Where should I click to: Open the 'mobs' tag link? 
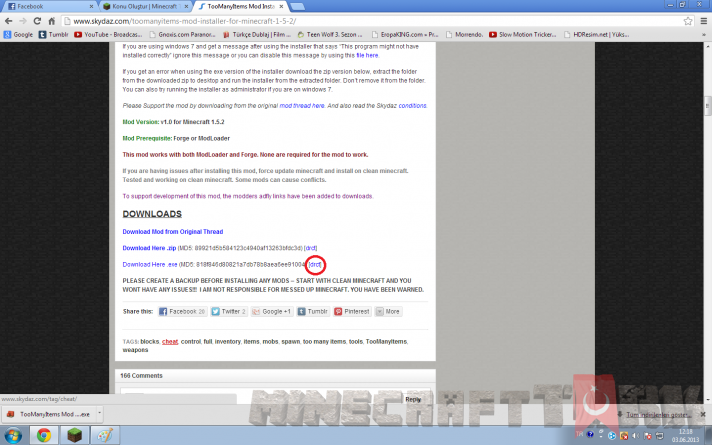tap(270, 341)
